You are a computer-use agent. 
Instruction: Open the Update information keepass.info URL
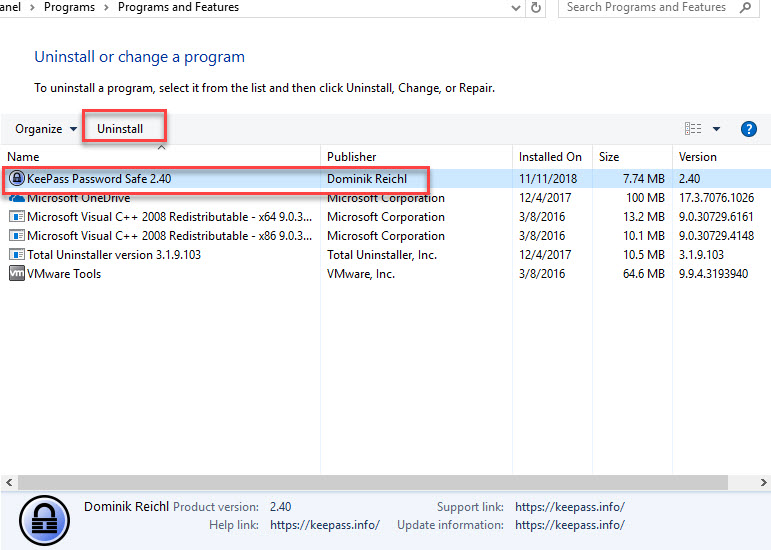(x=570, y=525)
